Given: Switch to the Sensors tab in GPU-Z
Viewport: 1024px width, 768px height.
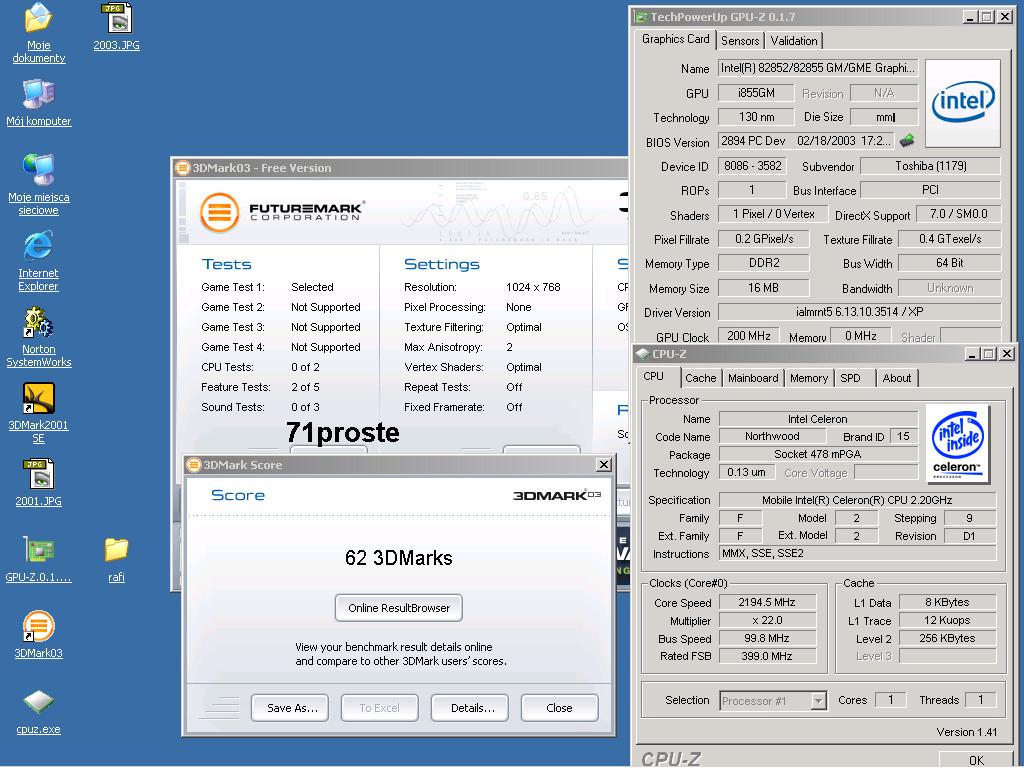Looking at the screenshot, I should pos(740,40).
